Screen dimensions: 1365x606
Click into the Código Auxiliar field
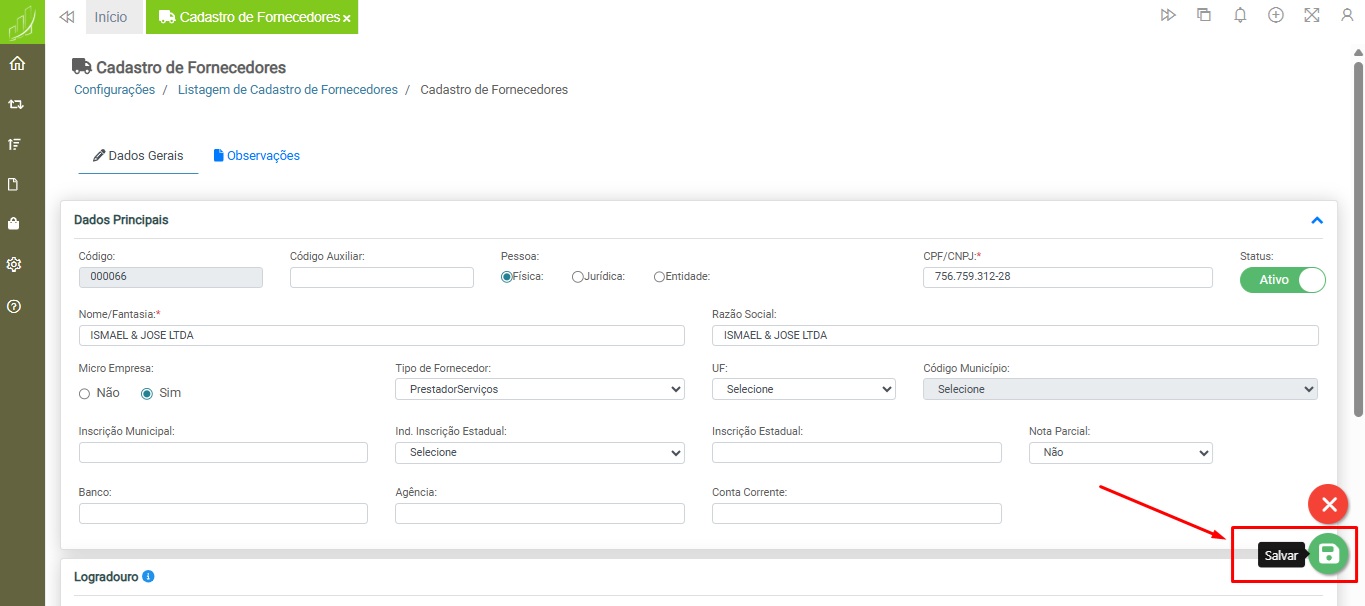(x=381, y=278)
